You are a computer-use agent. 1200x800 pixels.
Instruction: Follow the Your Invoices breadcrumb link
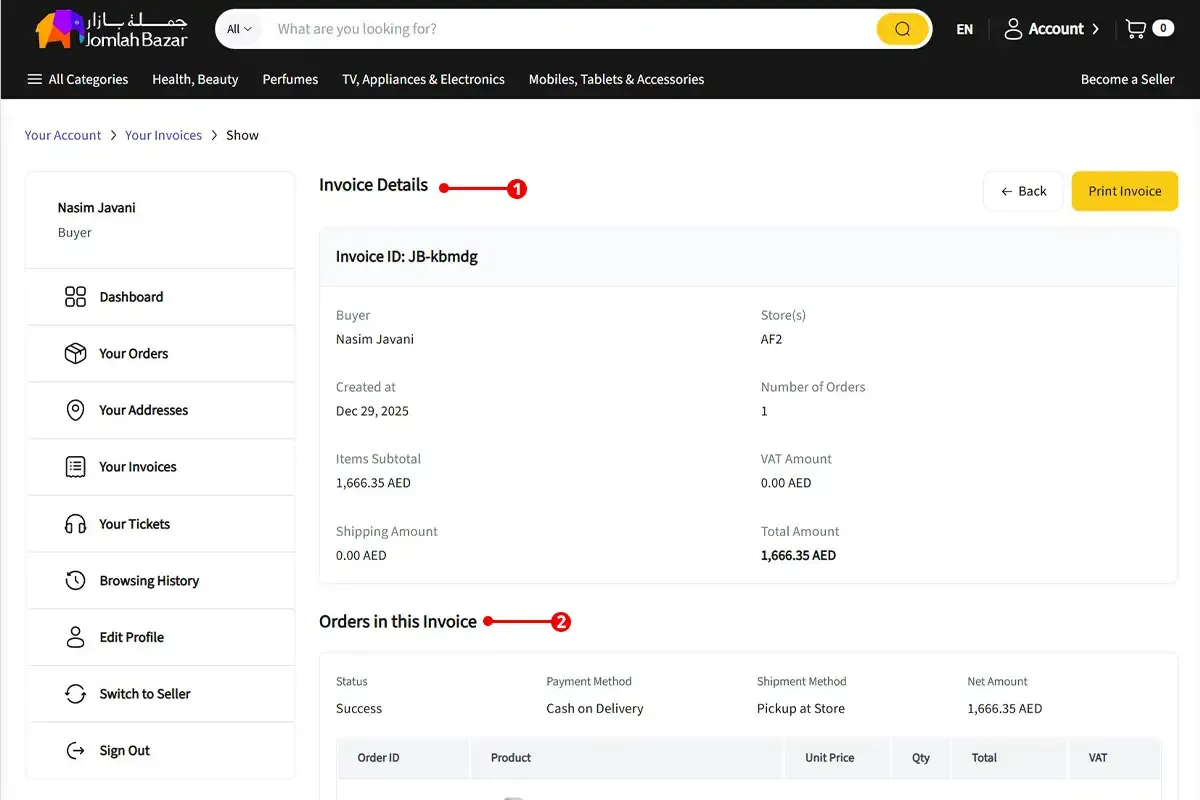[x=163, y=135]
